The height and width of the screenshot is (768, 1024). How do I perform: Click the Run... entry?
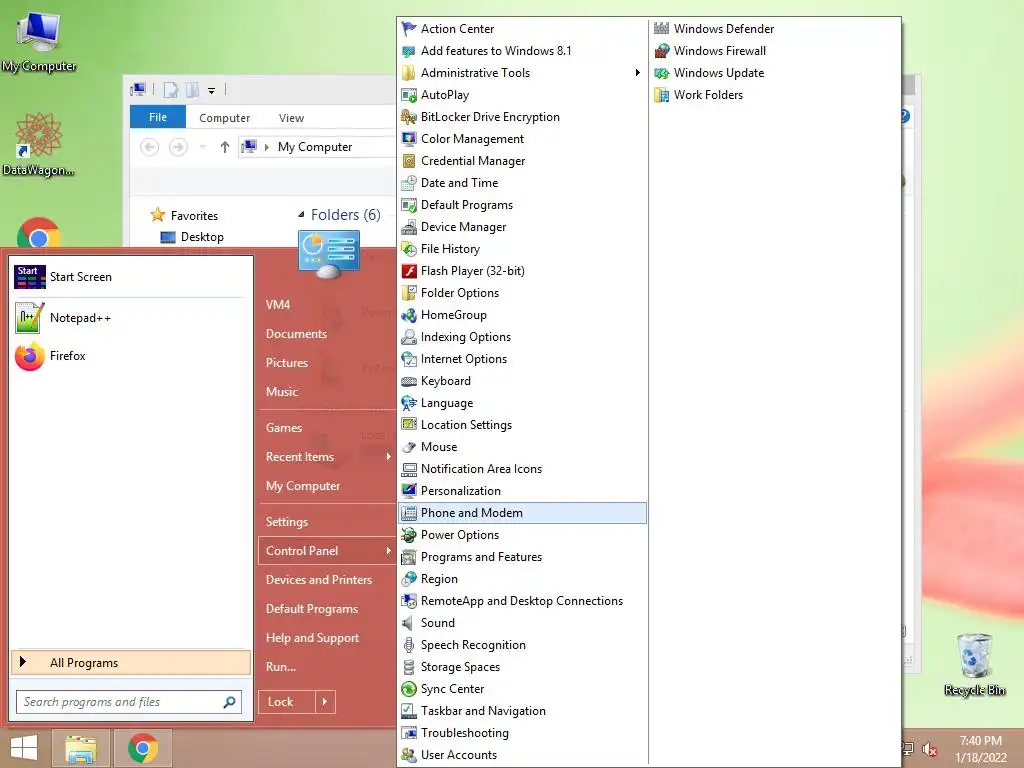point(281,667)
